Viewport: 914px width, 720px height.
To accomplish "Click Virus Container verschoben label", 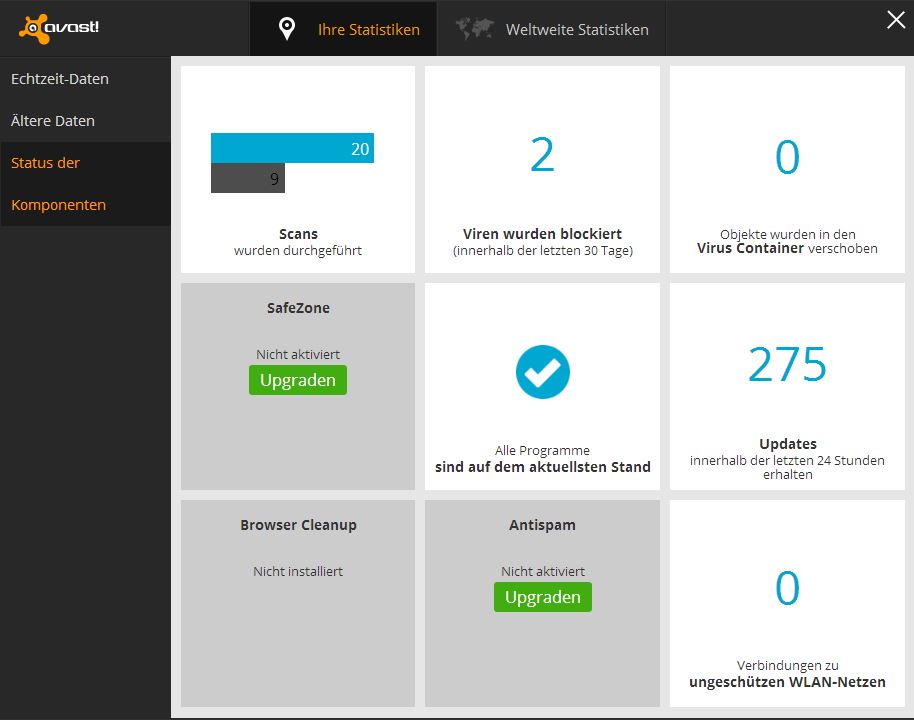I will (x=787, y=241).
